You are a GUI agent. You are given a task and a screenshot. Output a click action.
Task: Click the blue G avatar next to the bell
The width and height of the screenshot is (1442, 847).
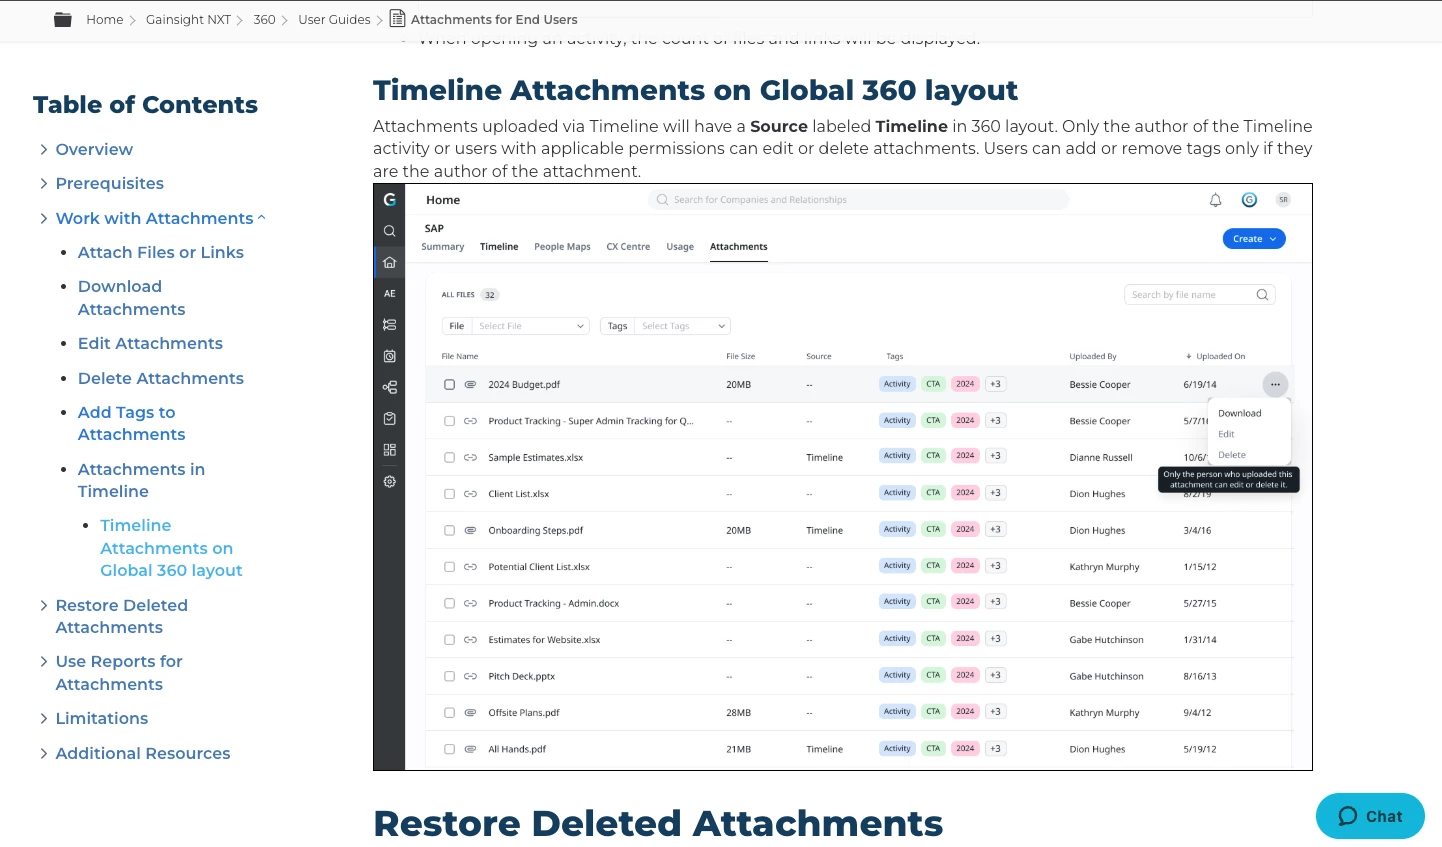coord(1249,200)
